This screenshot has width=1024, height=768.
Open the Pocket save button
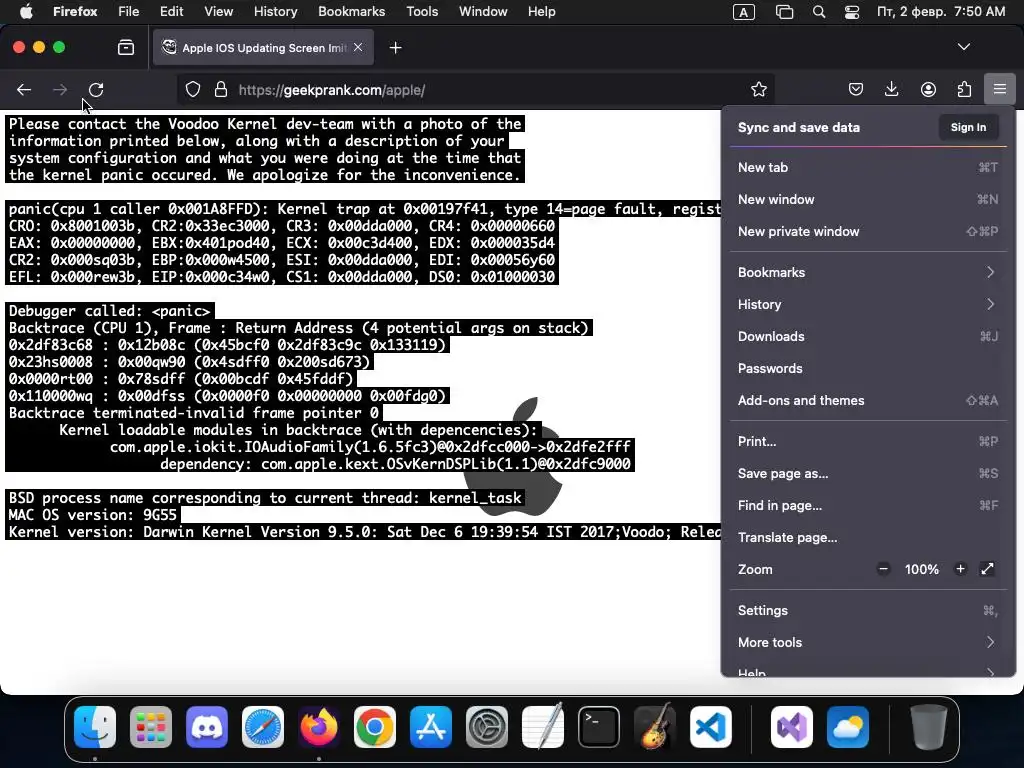click(856, 89)
